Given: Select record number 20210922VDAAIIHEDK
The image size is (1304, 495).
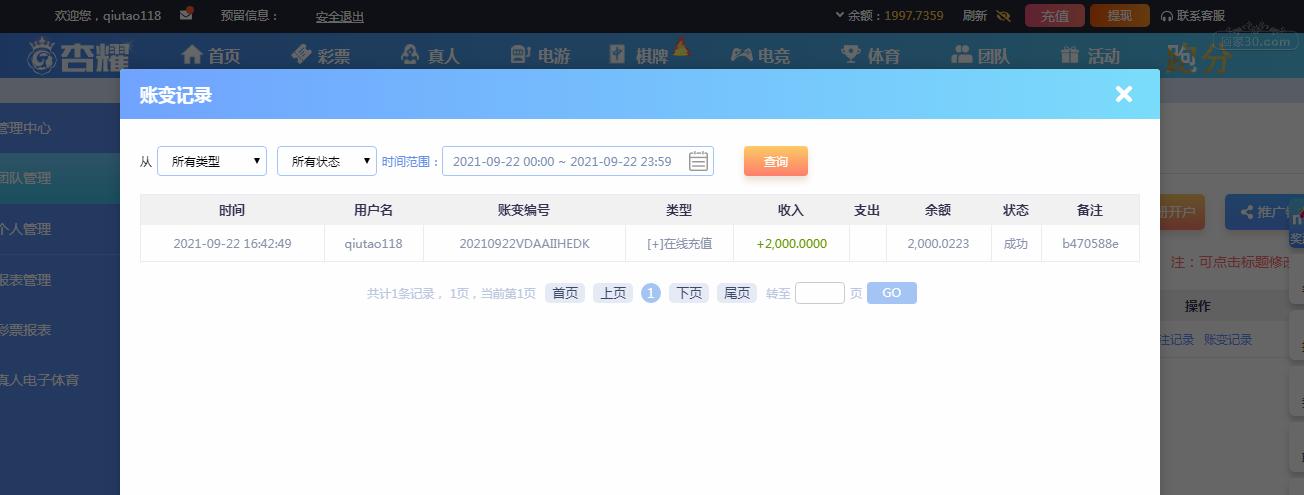Looking at the screenshot, I should (524, 243).
